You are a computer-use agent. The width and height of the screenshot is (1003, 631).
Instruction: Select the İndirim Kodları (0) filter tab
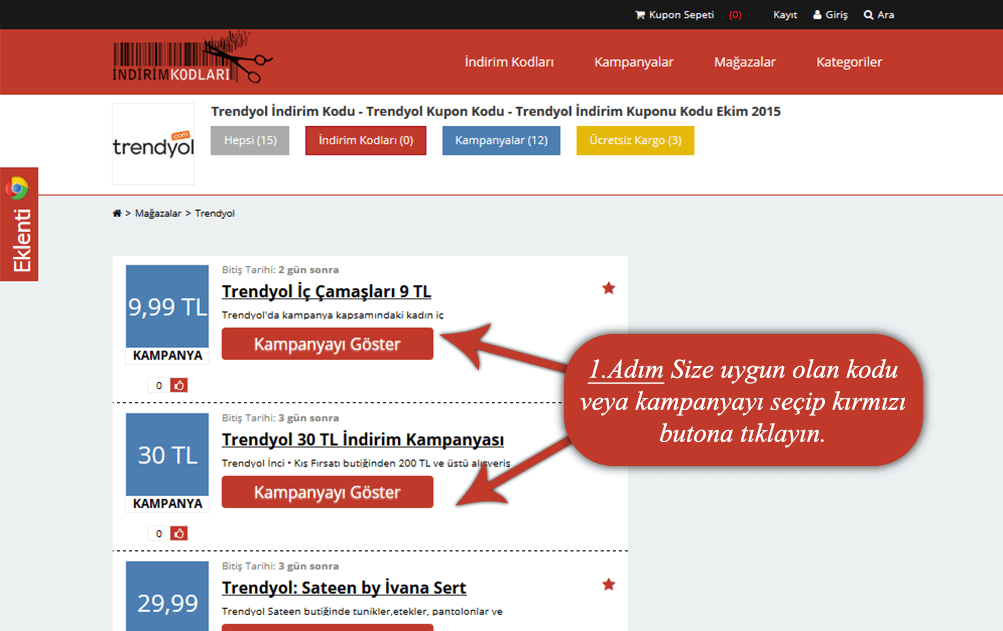[x=366, y=140]
